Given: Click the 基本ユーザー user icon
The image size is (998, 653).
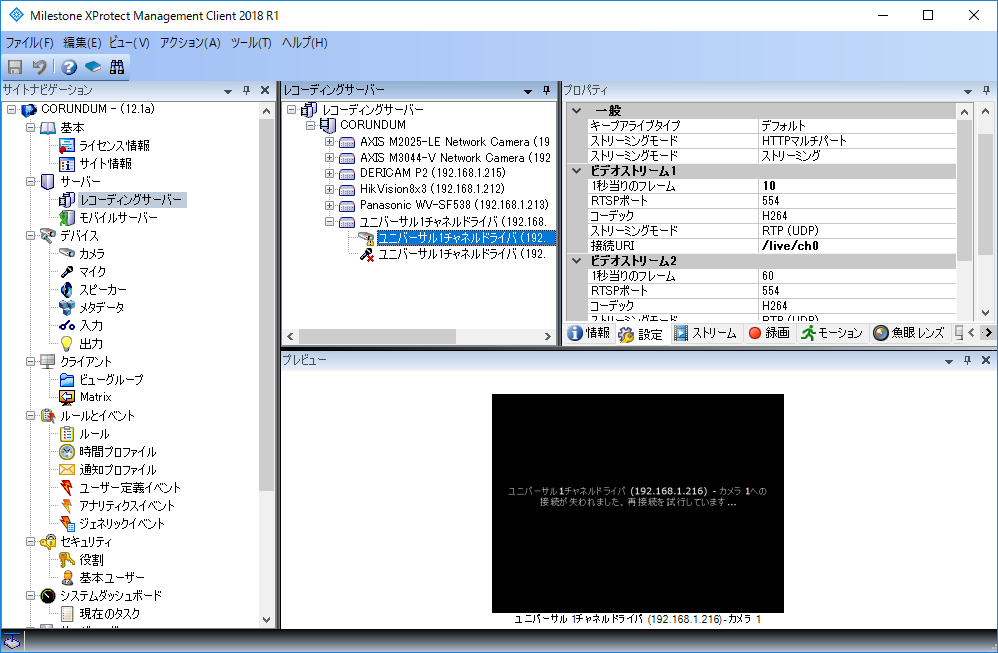Looking at the screenshot, I should pos(67,577).
